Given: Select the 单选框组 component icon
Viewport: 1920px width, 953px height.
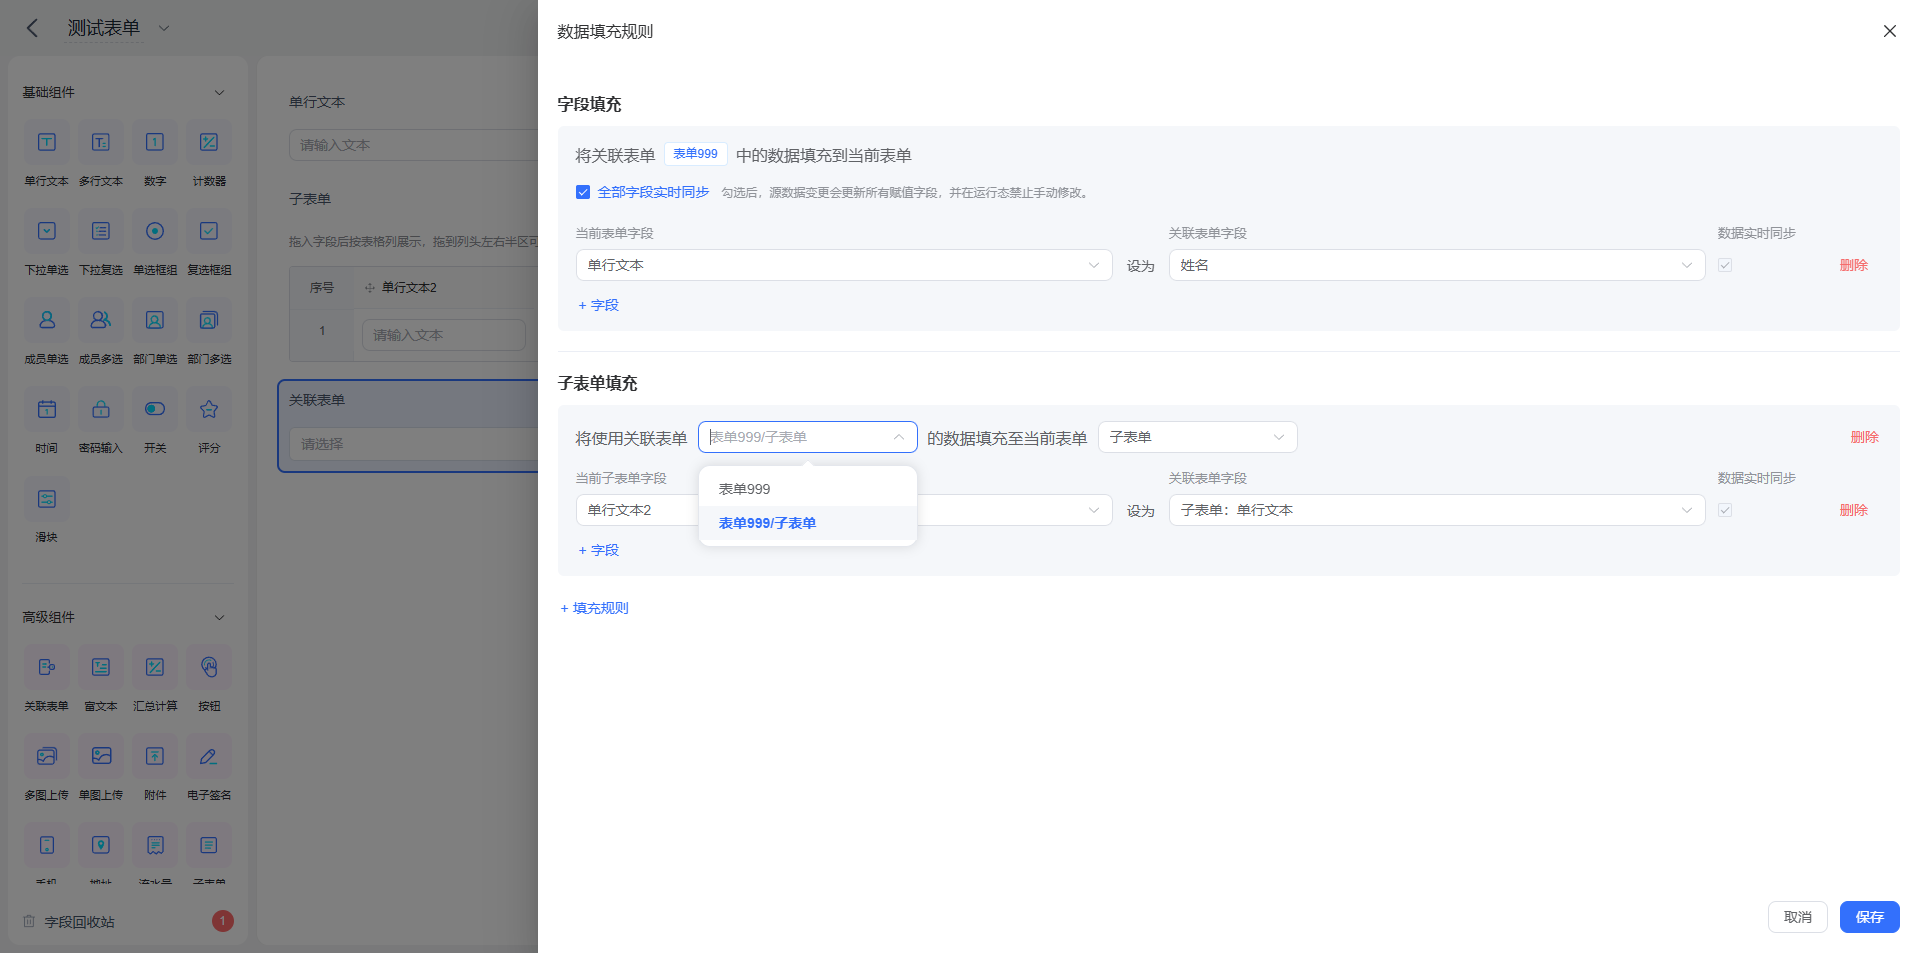Looking at the screenshot, I should [x=155, y=231].
